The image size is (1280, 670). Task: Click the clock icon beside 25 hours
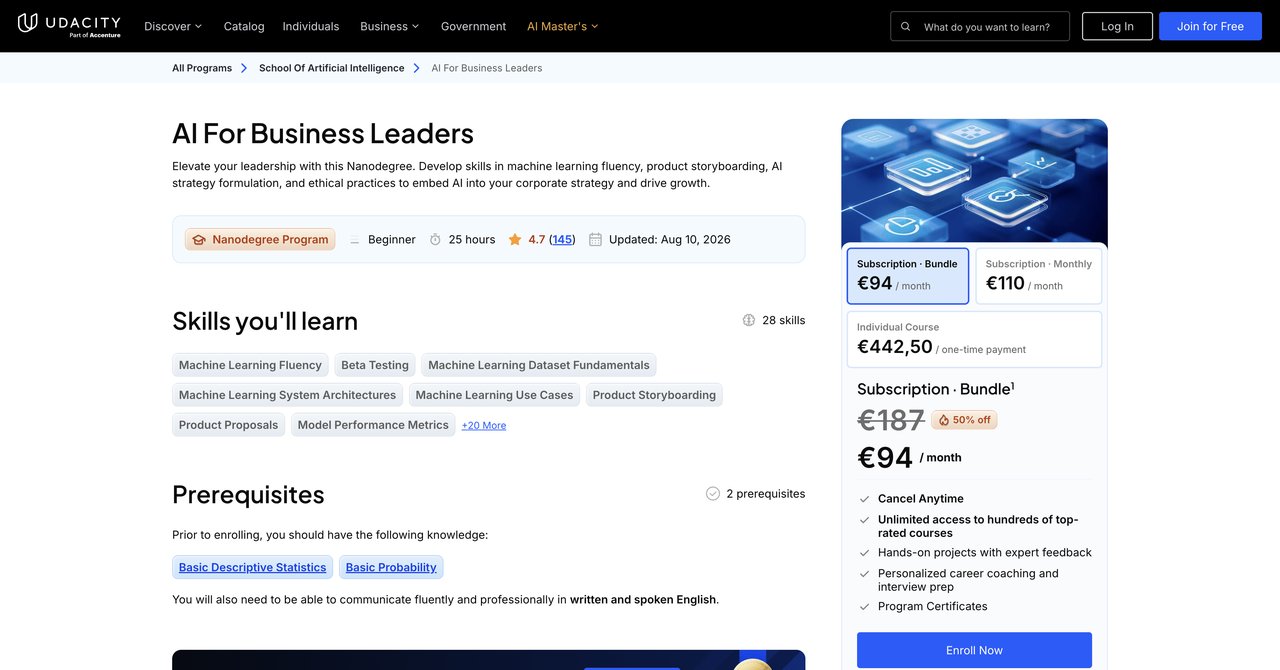(x=435, y=240)
